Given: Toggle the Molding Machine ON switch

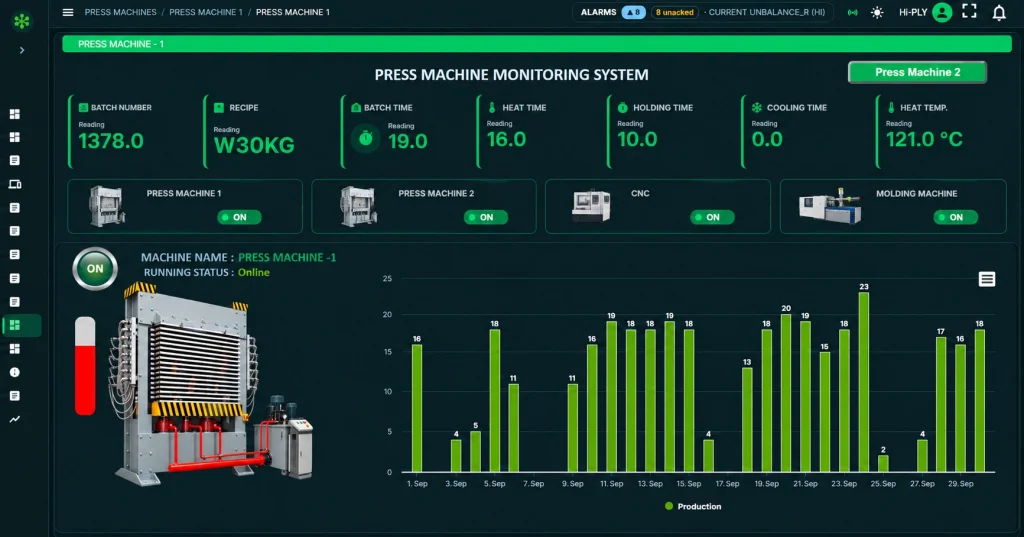Looking at the screenshot, I should (955, 217).
